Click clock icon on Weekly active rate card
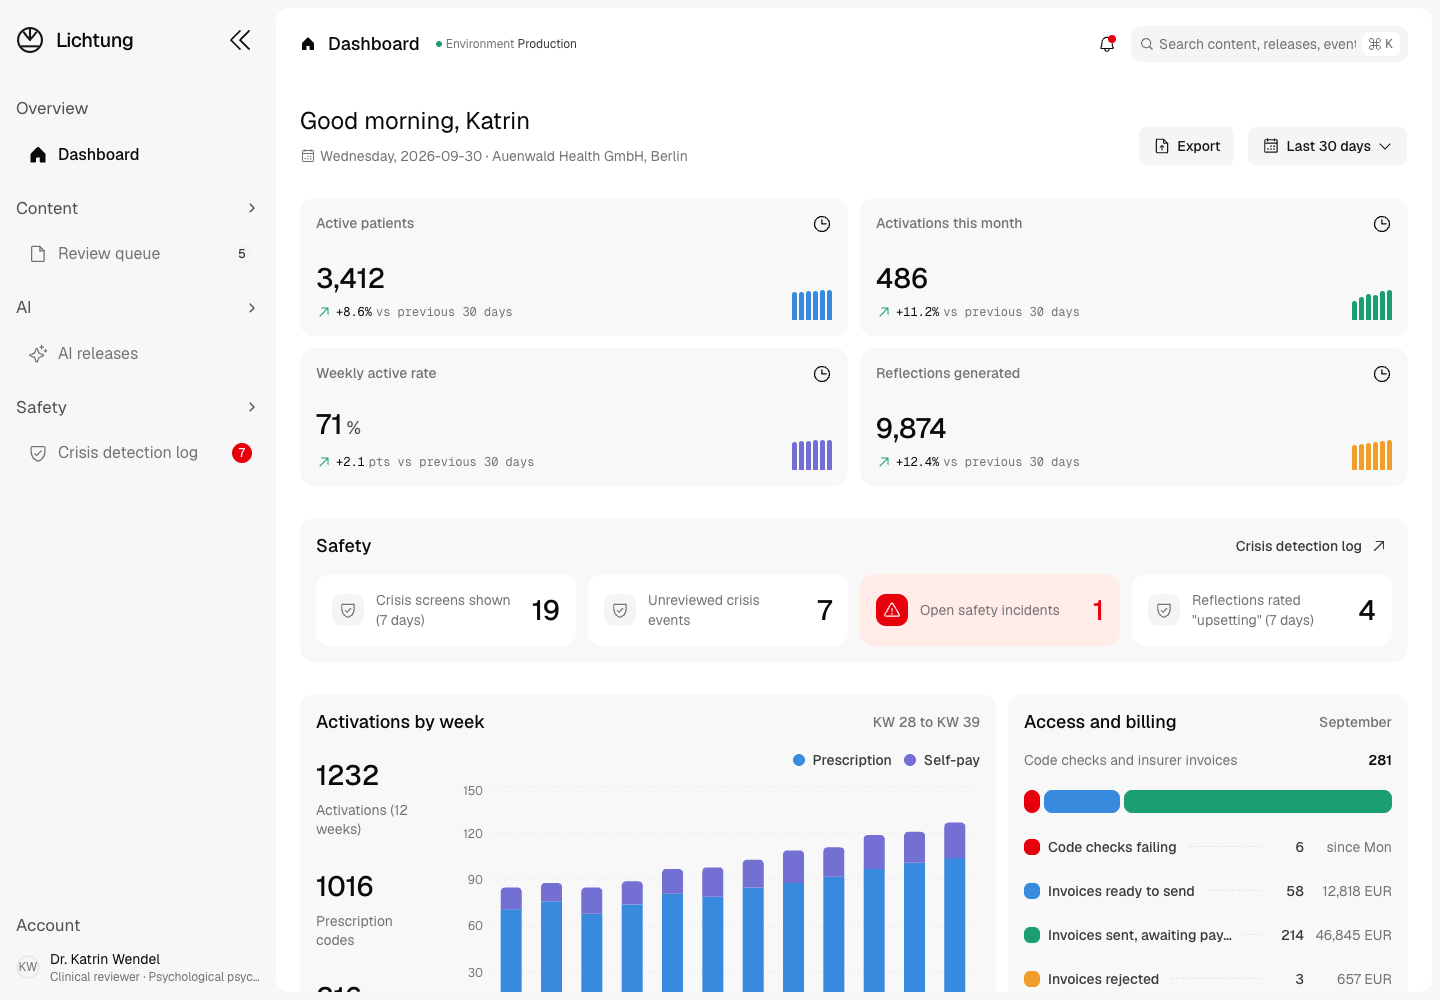This screenshot has height=1000, width=1440. [x=822, y=374]
